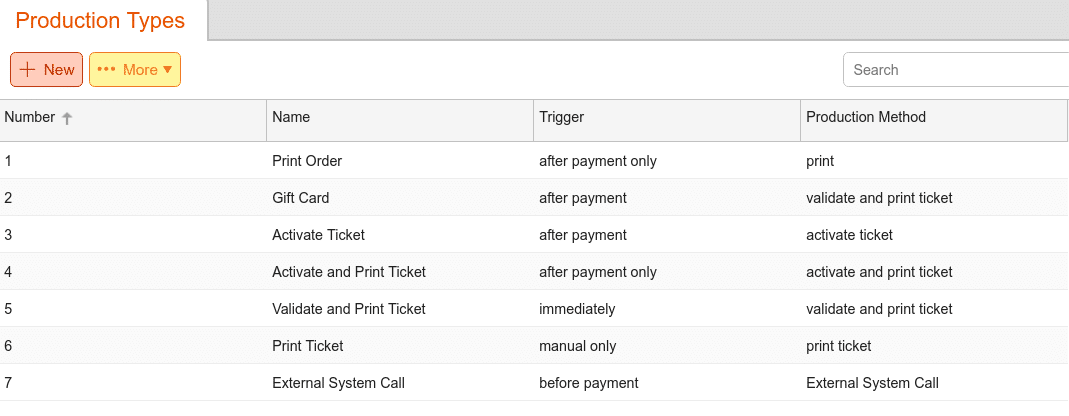Screen dimensions: 1069x416
Task: Expand the More dropdown arrow
Action: [x=168, y=70]
